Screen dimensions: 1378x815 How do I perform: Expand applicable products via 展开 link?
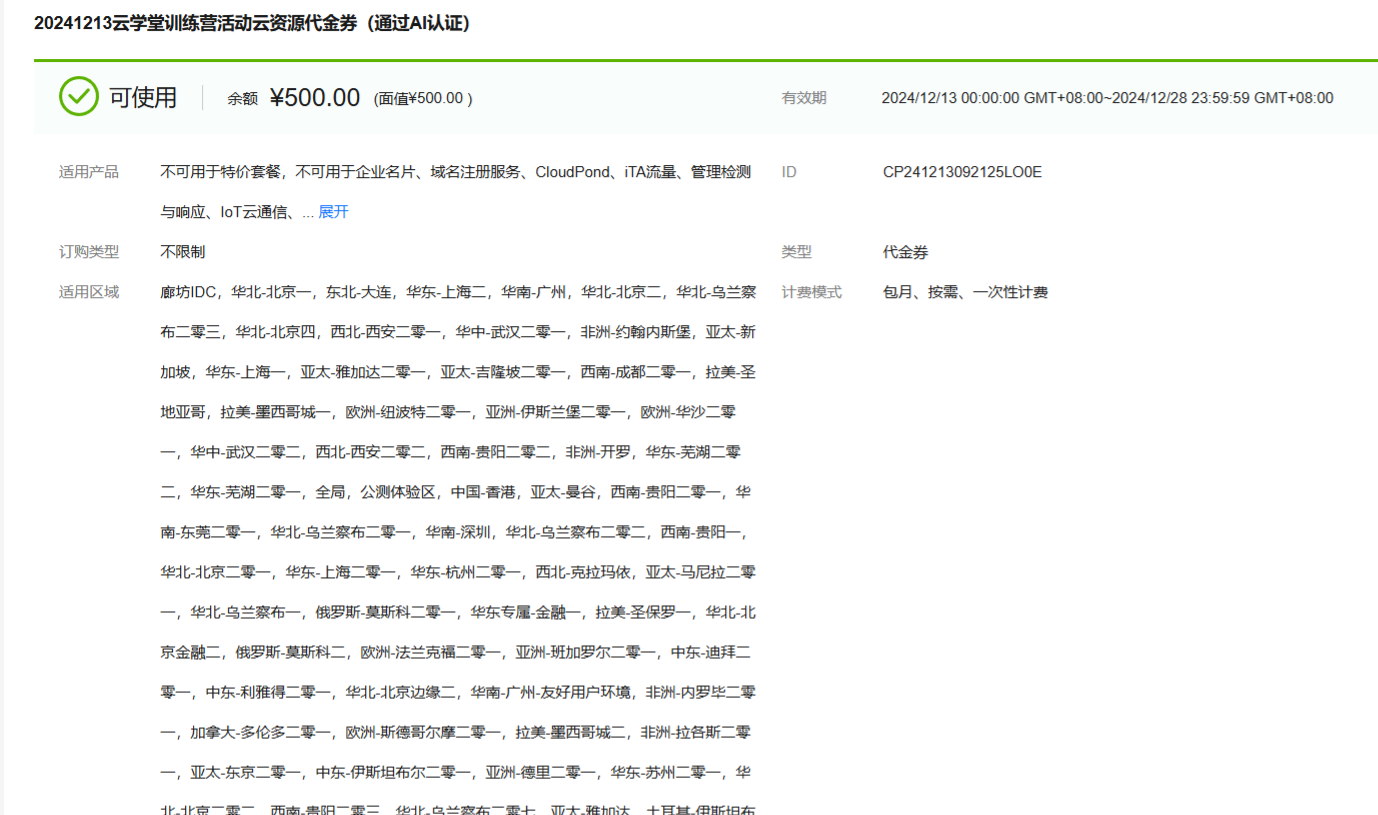[333, 212]
